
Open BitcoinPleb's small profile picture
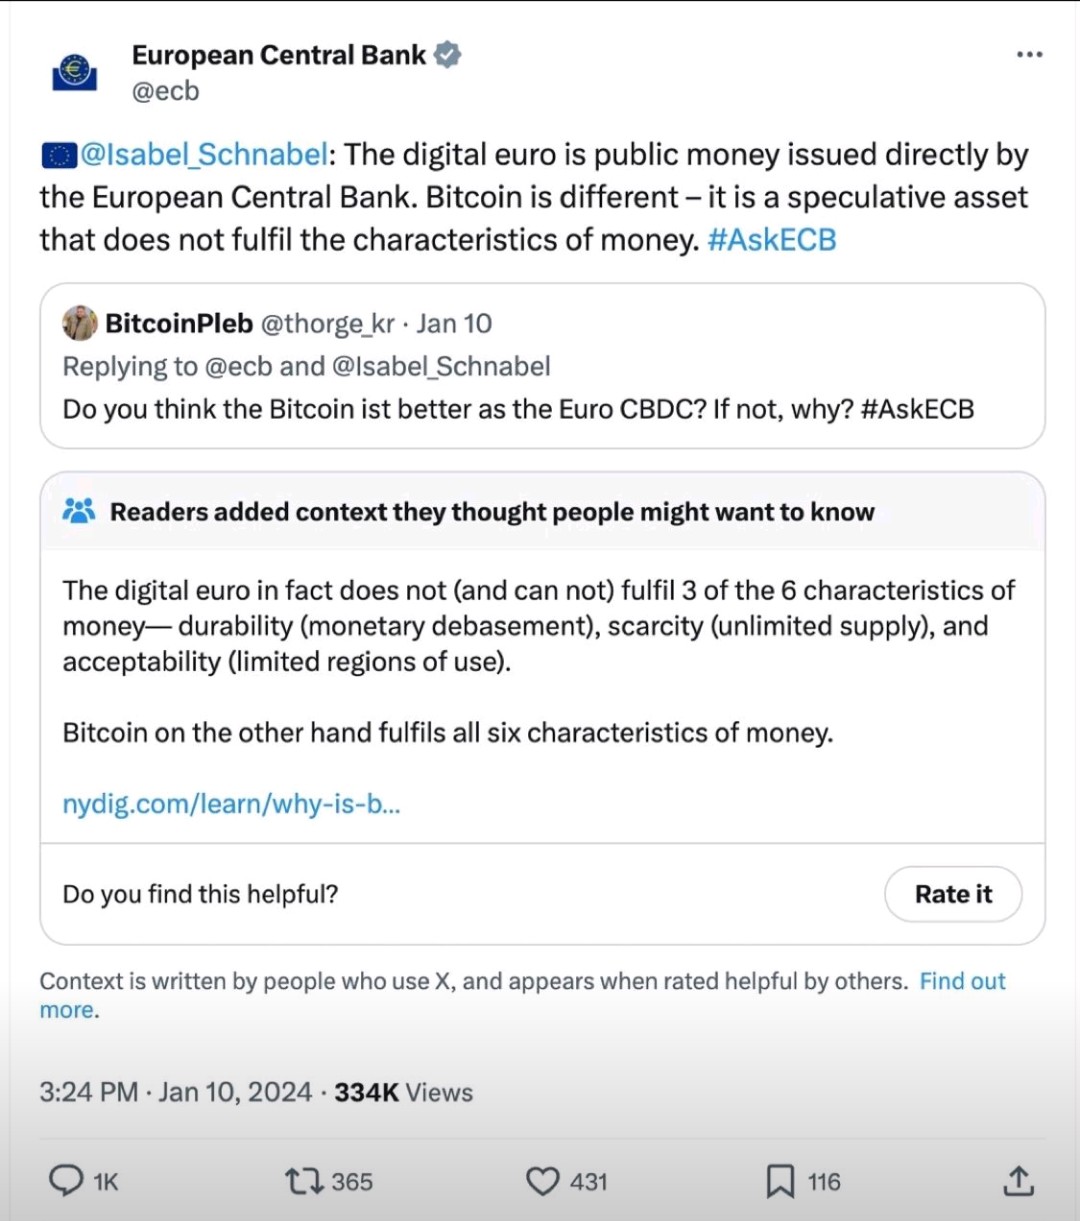point(79,323)
